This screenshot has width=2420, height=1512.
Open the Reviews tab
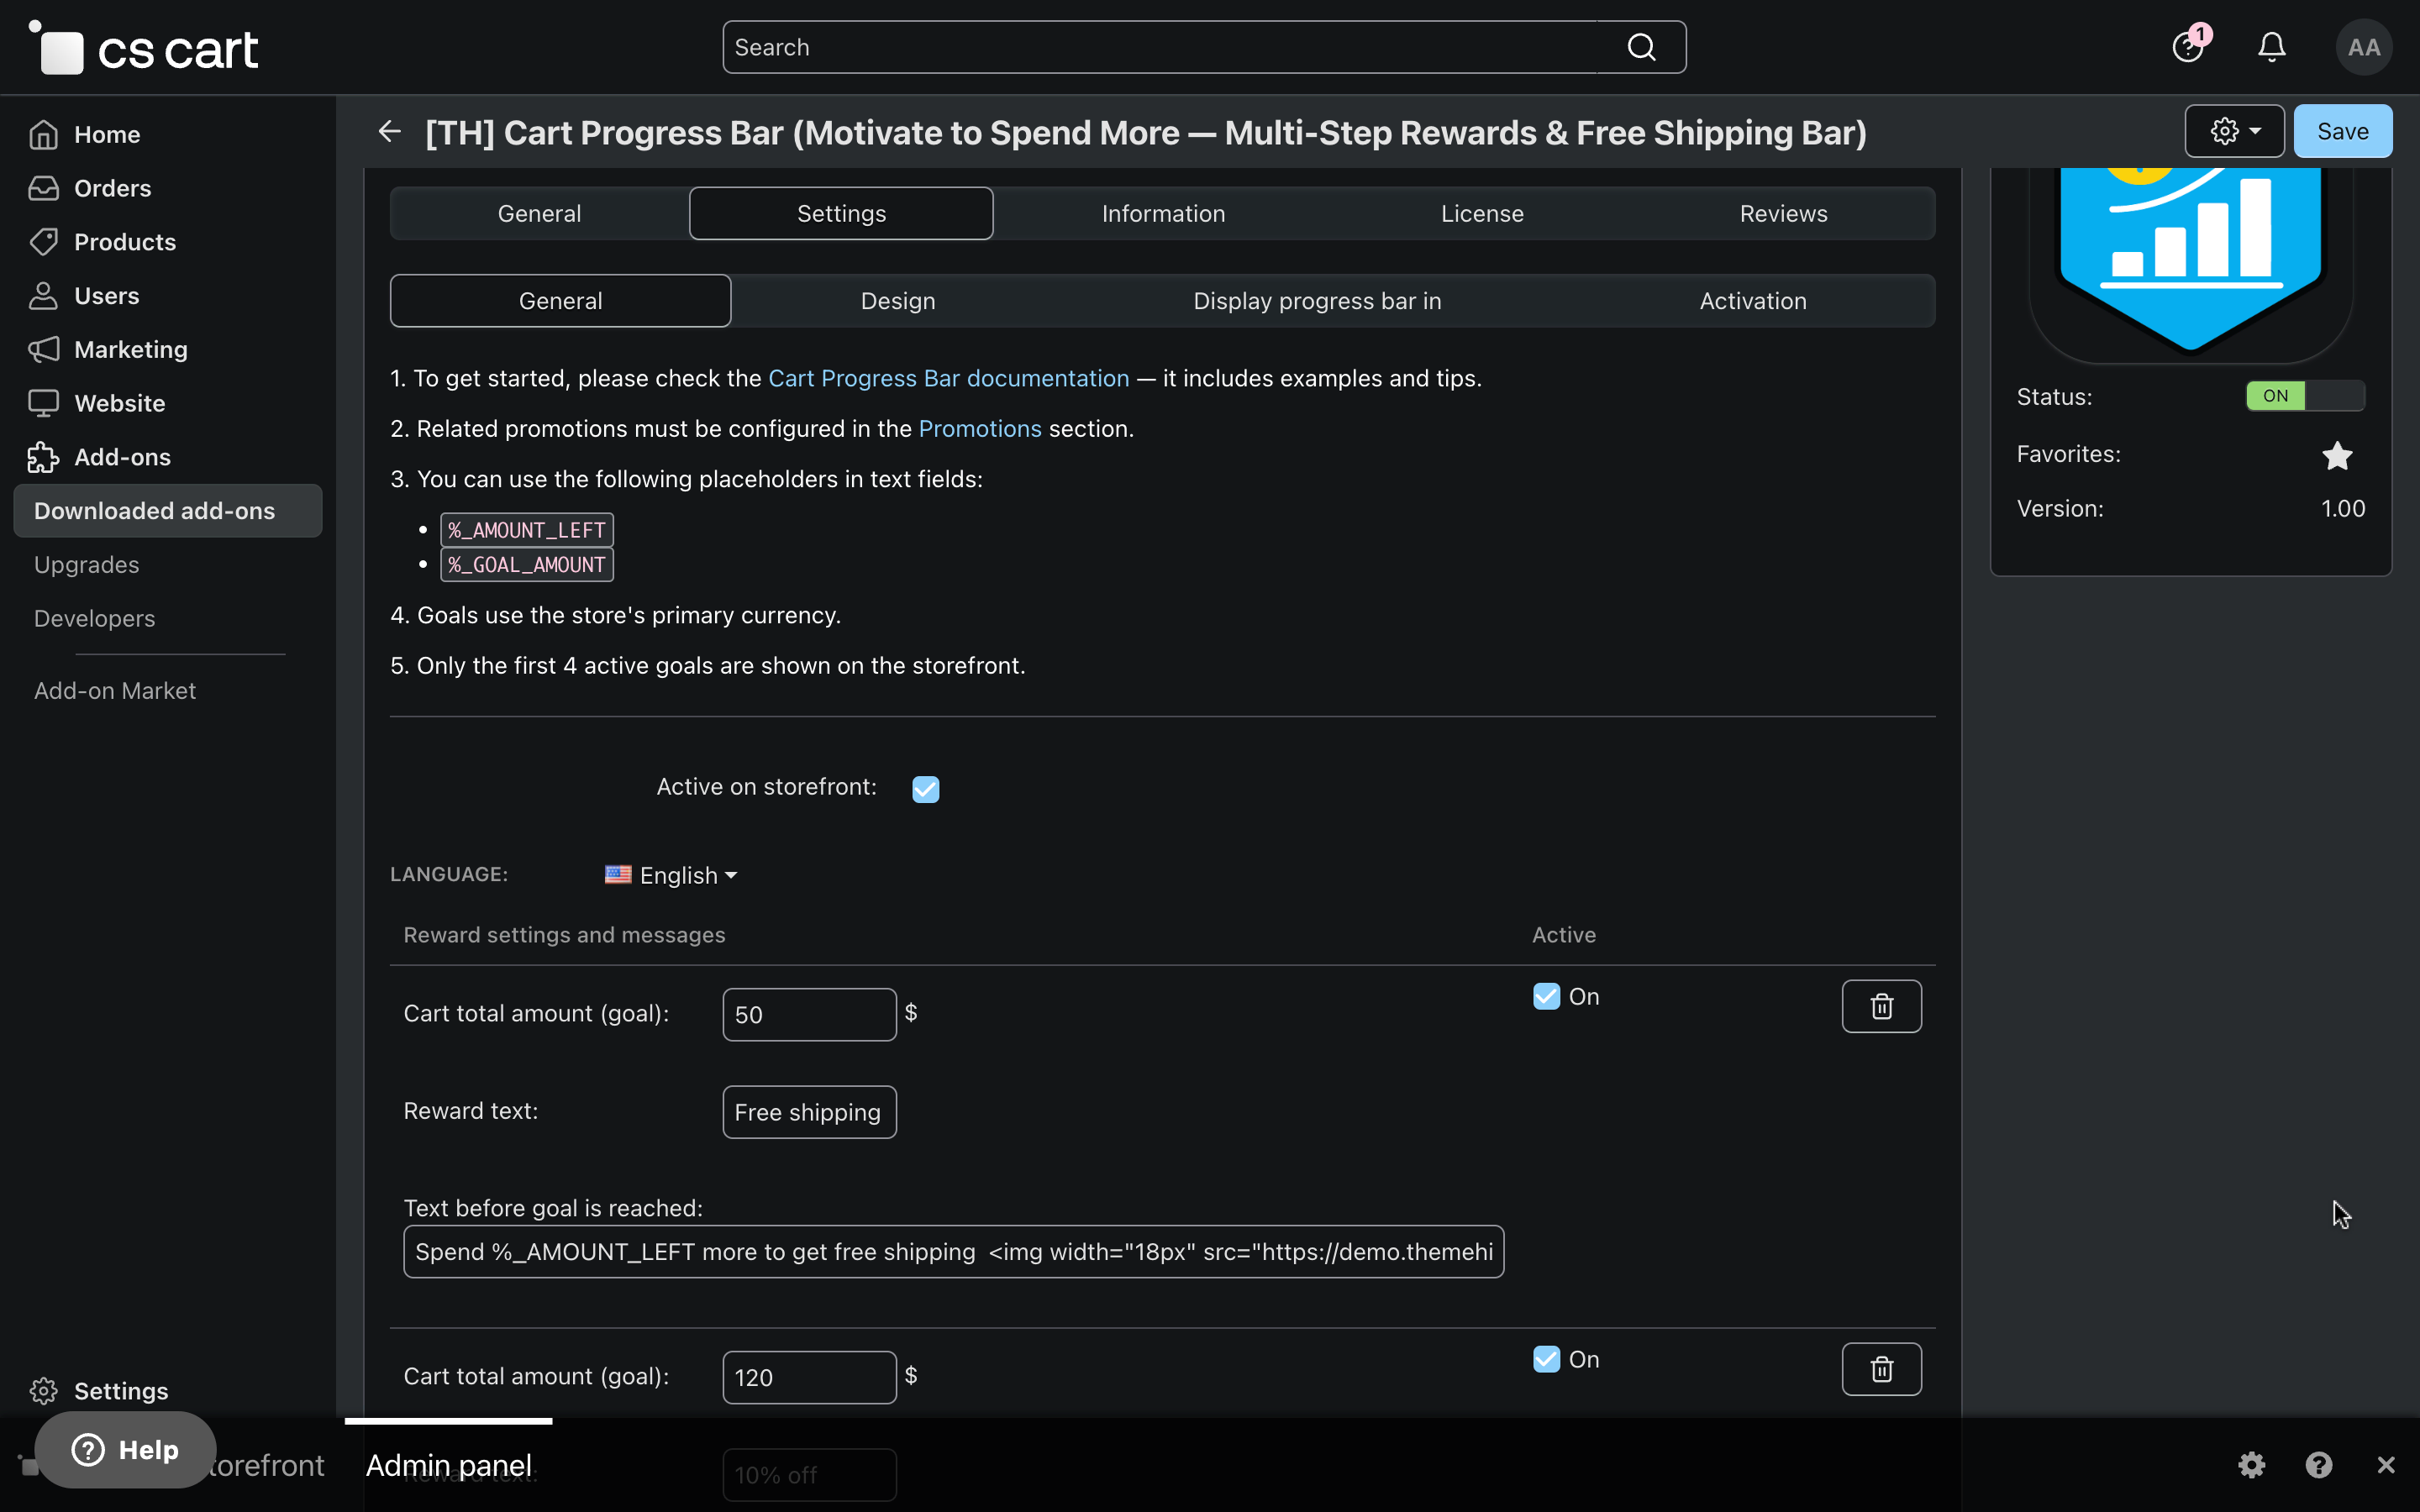pos(1782,213)
